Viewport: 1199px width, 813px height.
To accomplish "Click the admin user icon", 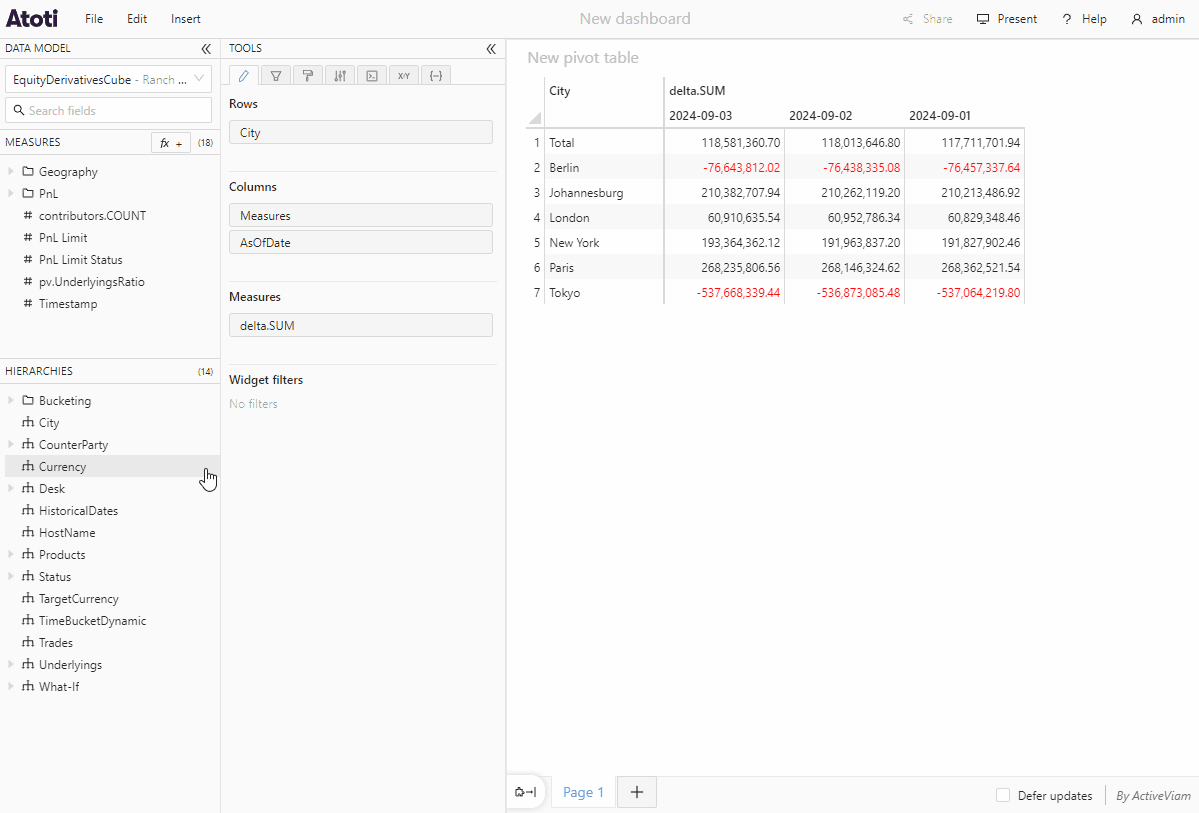I will [x=1137, y=19].
